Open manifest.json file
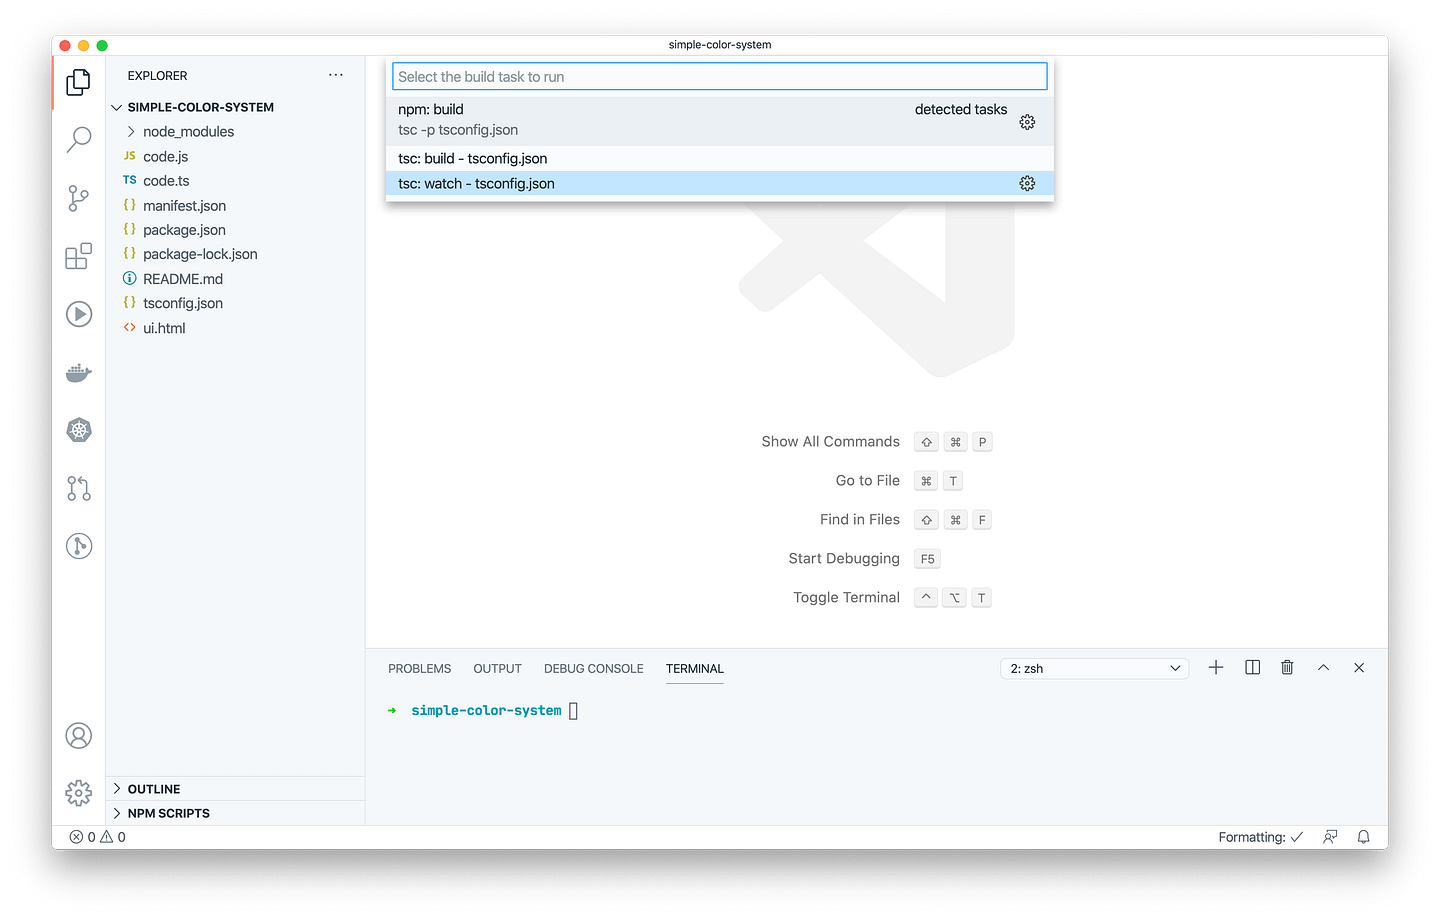The height and width of the screenshot is (918, 1440). 184,206
